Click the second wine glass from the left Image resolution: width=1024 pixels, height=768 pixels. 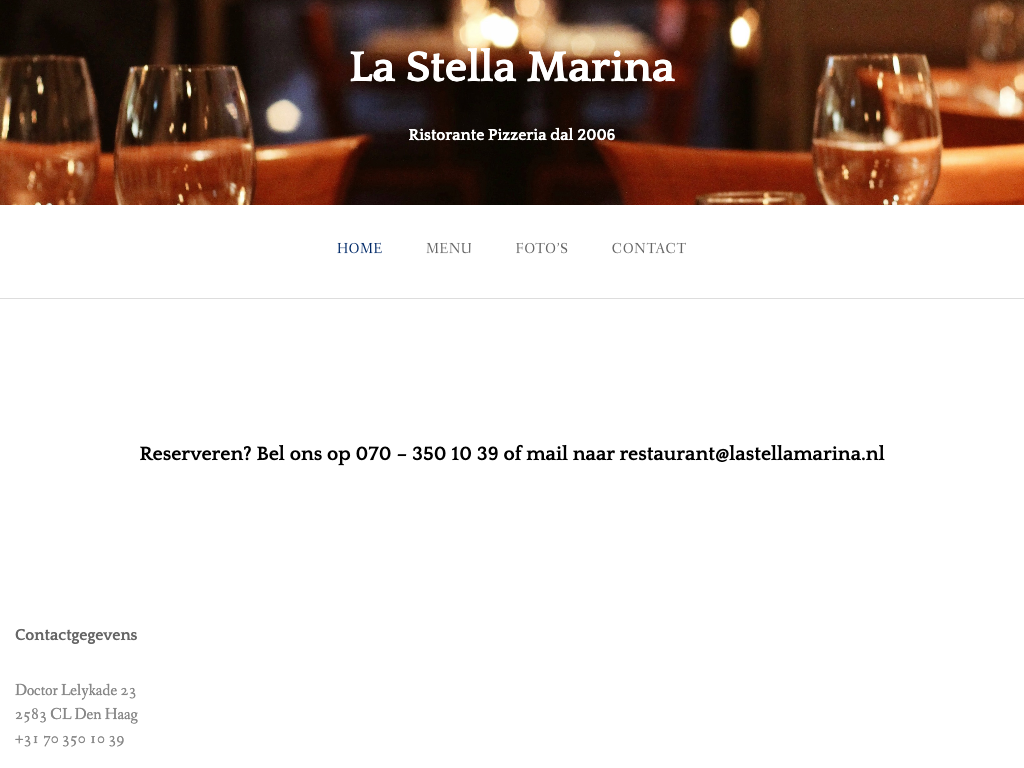tap(185, 135)
